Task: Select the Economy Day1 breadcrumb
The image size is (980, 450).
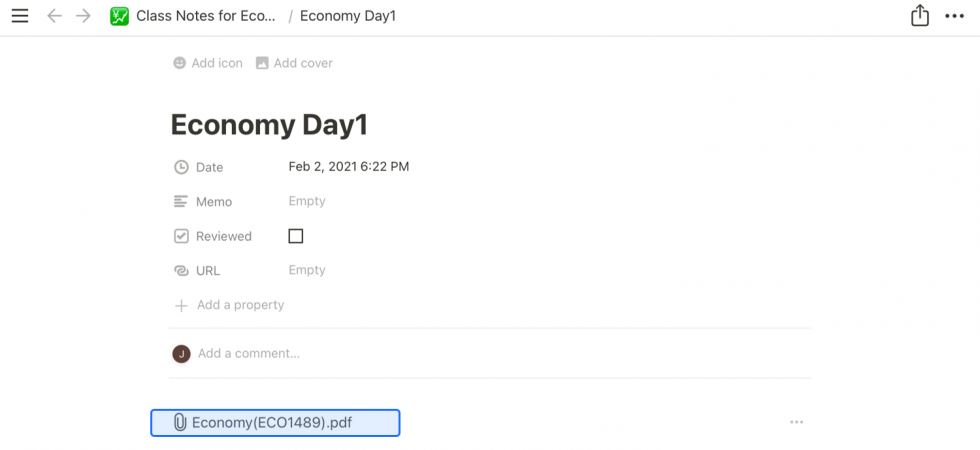Action: (347, 16)
